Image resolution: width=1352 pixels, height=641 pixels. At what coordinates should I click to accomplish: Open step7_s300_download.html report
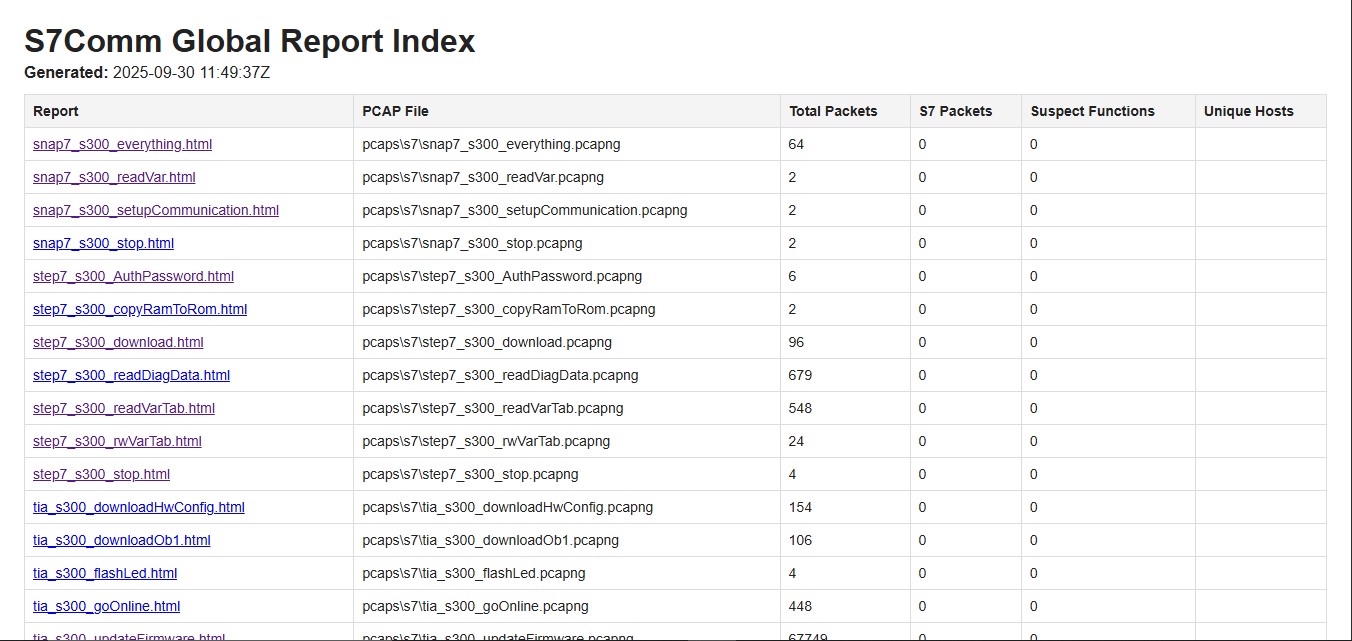118,342
